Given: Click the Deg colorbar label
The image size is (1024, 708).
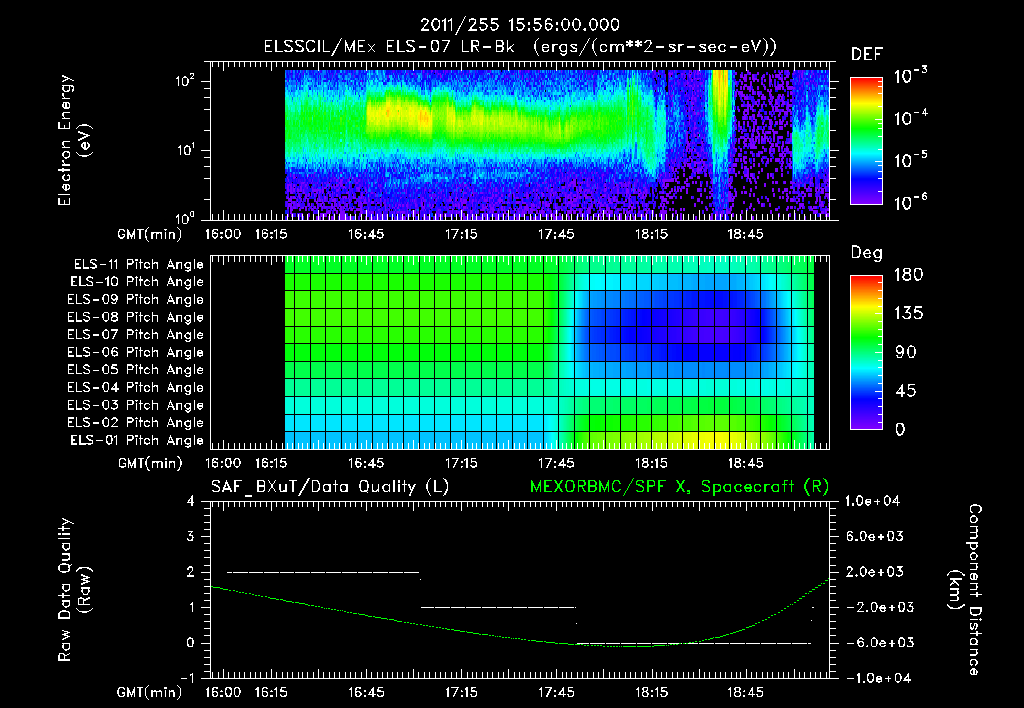Looking at the screenshot, I should tap(867, 253).
